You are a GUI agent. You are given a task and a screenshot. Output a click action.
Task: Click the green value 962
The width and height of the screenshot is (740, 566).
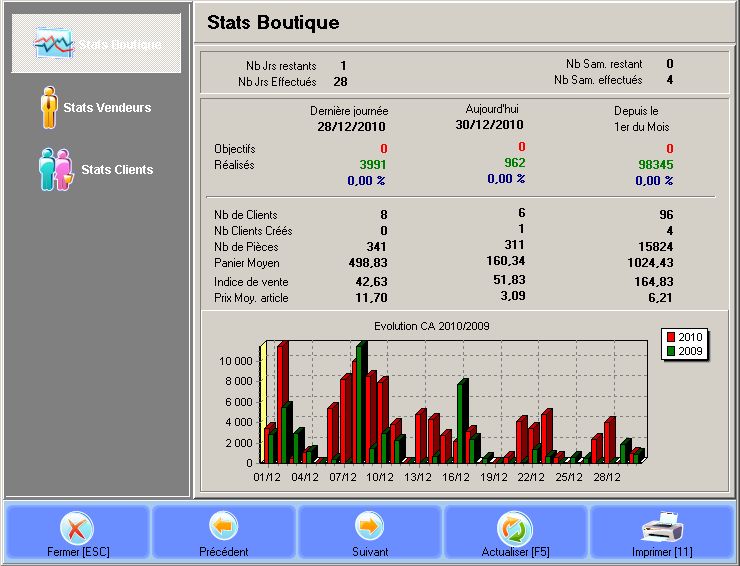pos(514,163)
